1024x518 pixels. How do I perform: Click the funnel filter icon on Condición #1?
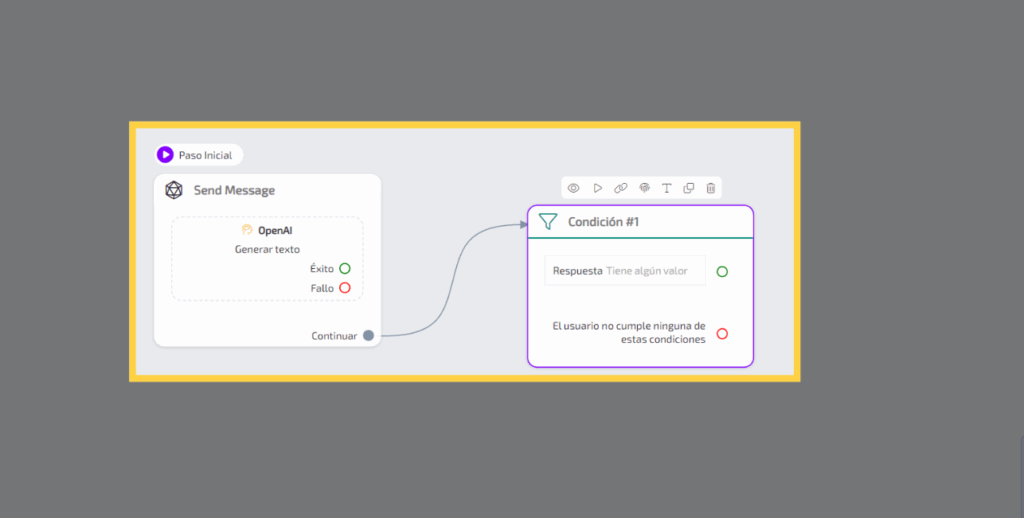[x=548, y=222]
